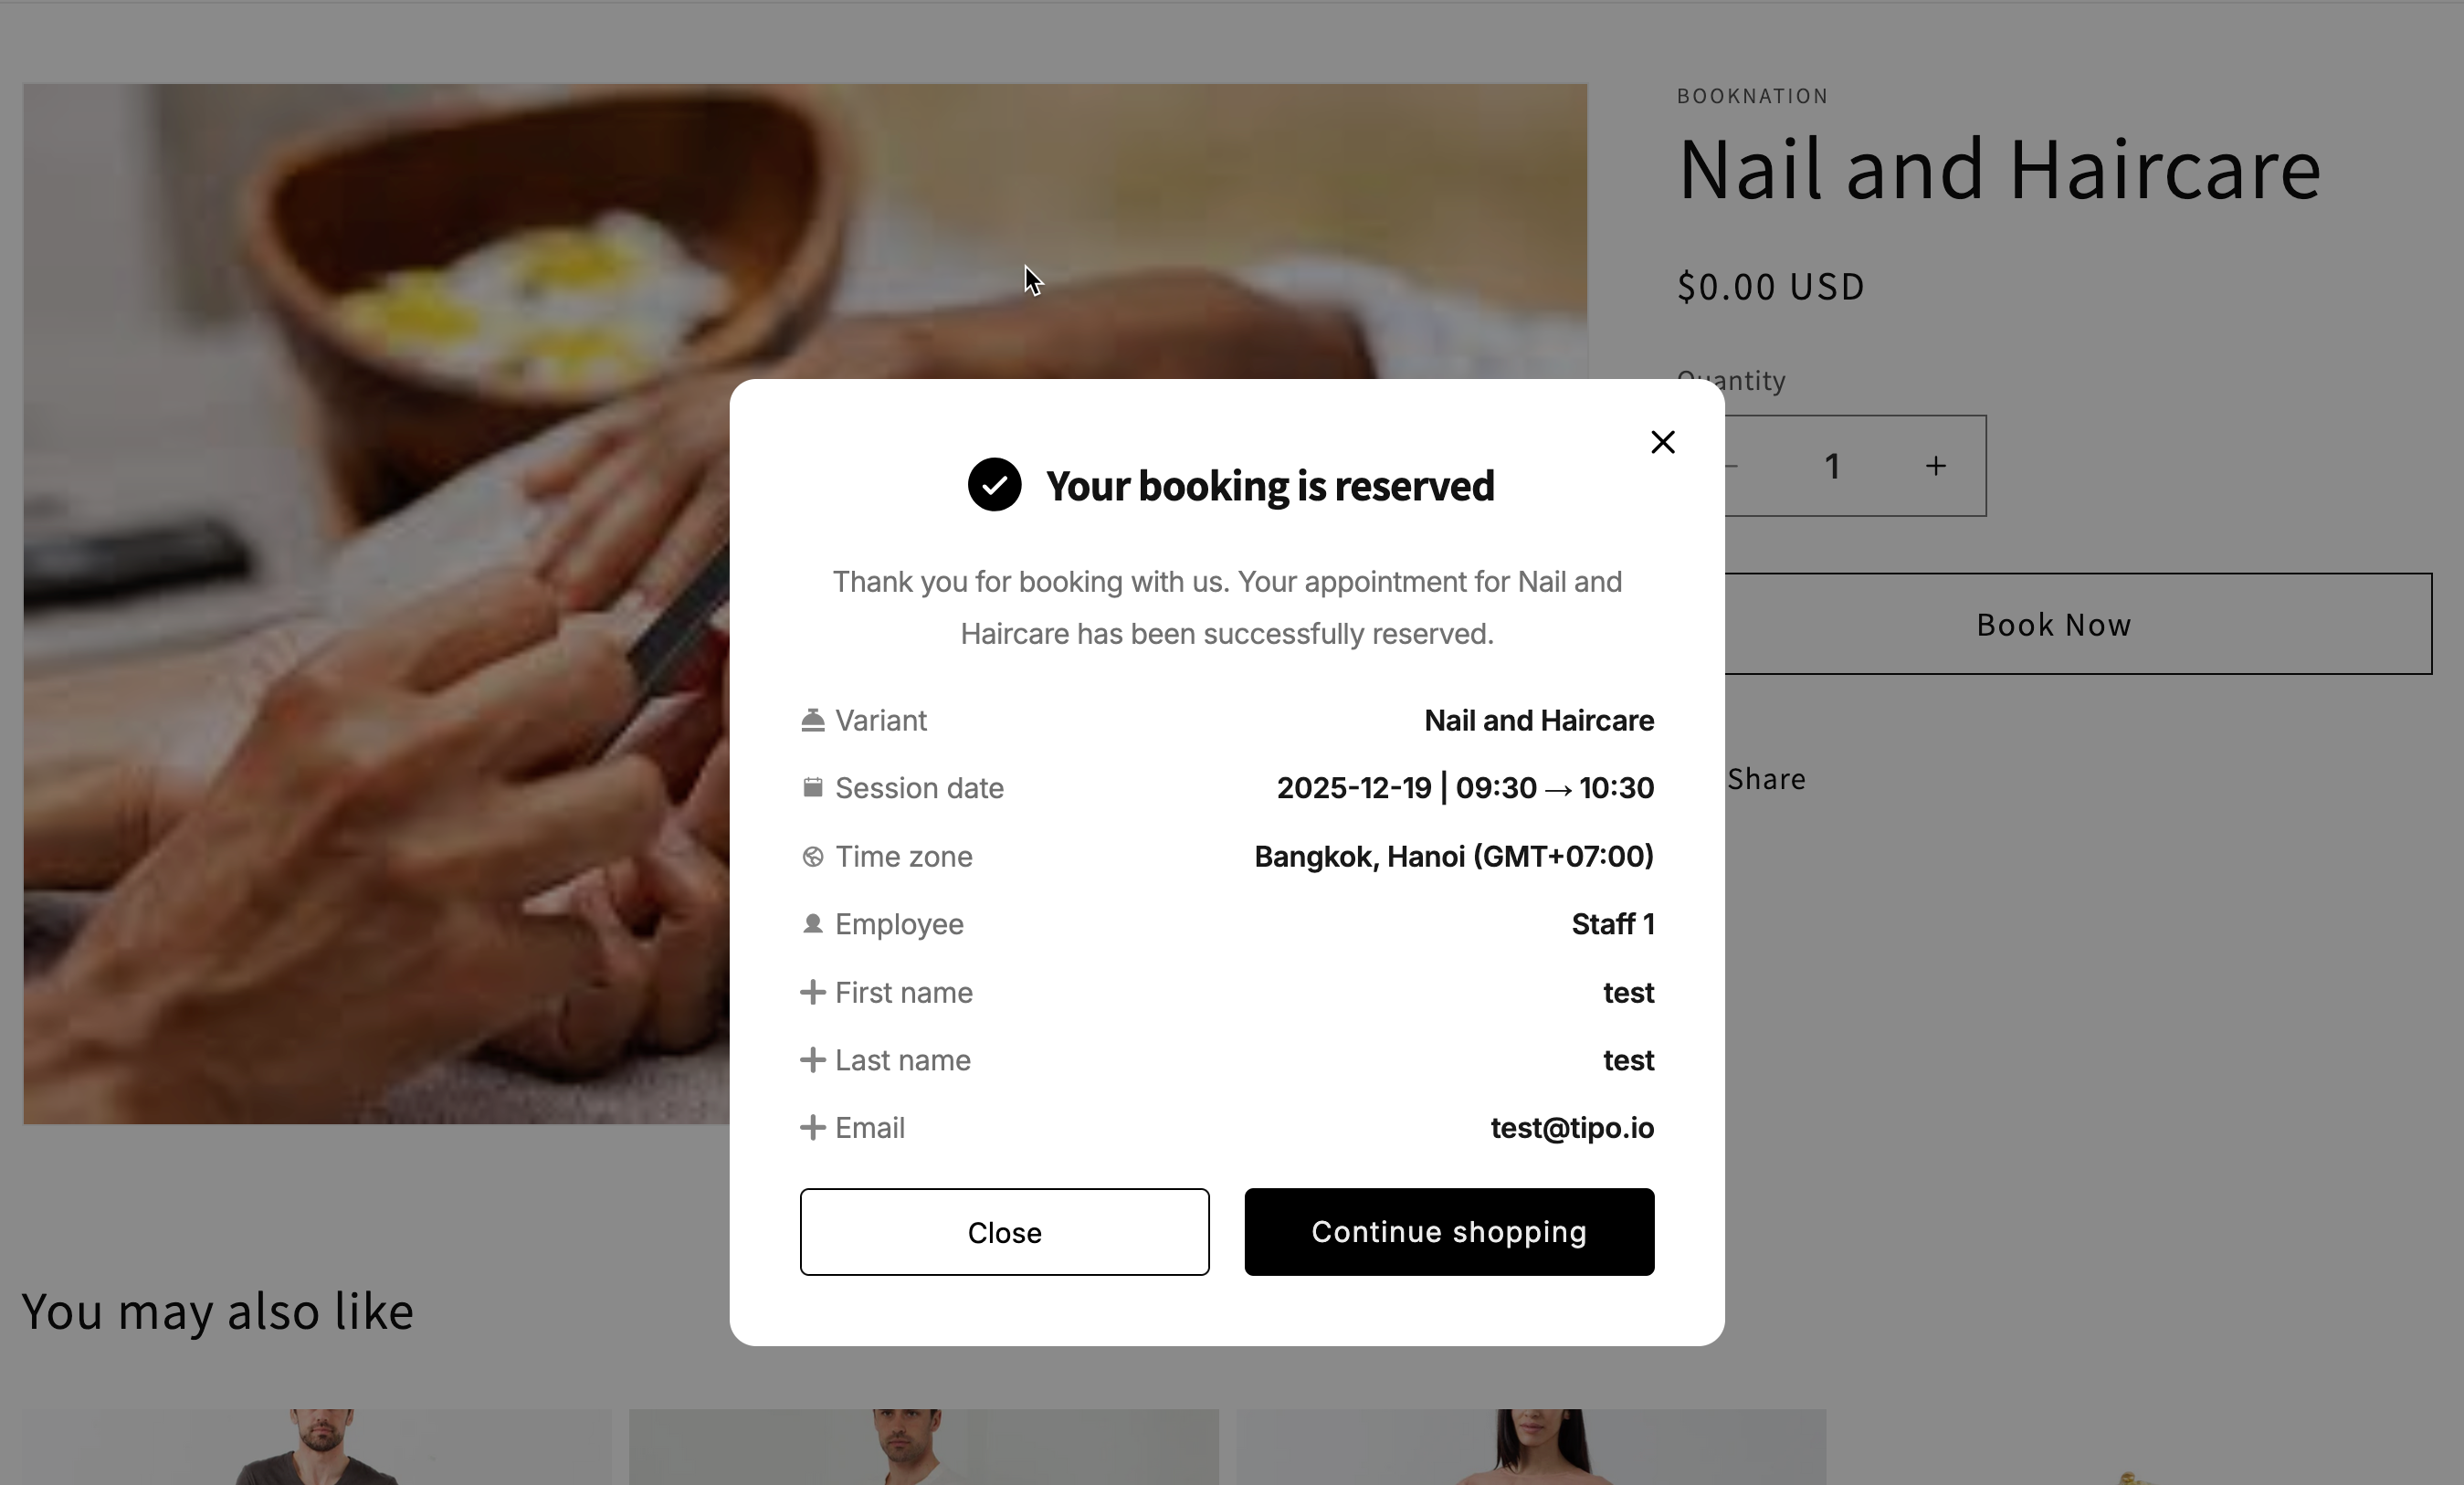The width and height of the screenshot is (2464, 1485).
Task: Click the black checkmark confirmation icon
Action: 994,485
